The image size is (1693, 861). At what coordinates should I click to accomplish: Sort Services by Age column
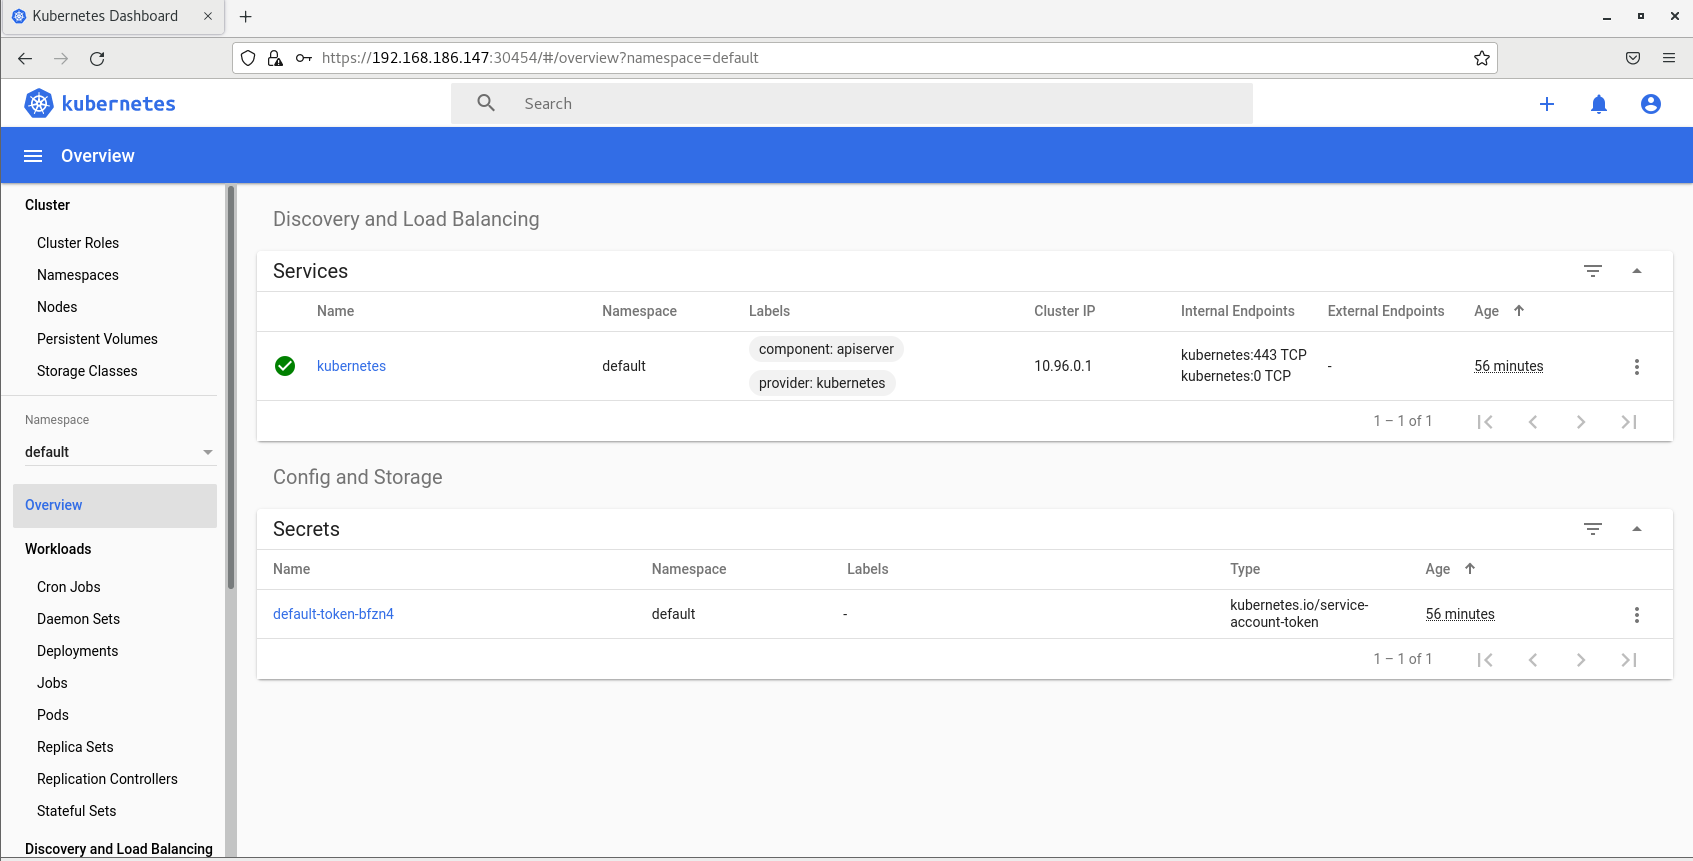[x=1487, y=311]
